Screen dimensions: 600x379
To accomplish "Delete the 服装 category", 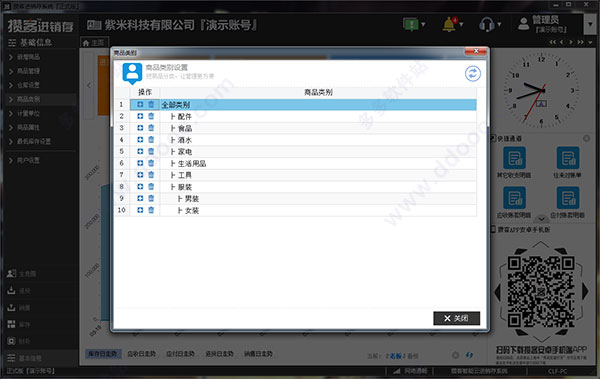I will tap(151, 186).
